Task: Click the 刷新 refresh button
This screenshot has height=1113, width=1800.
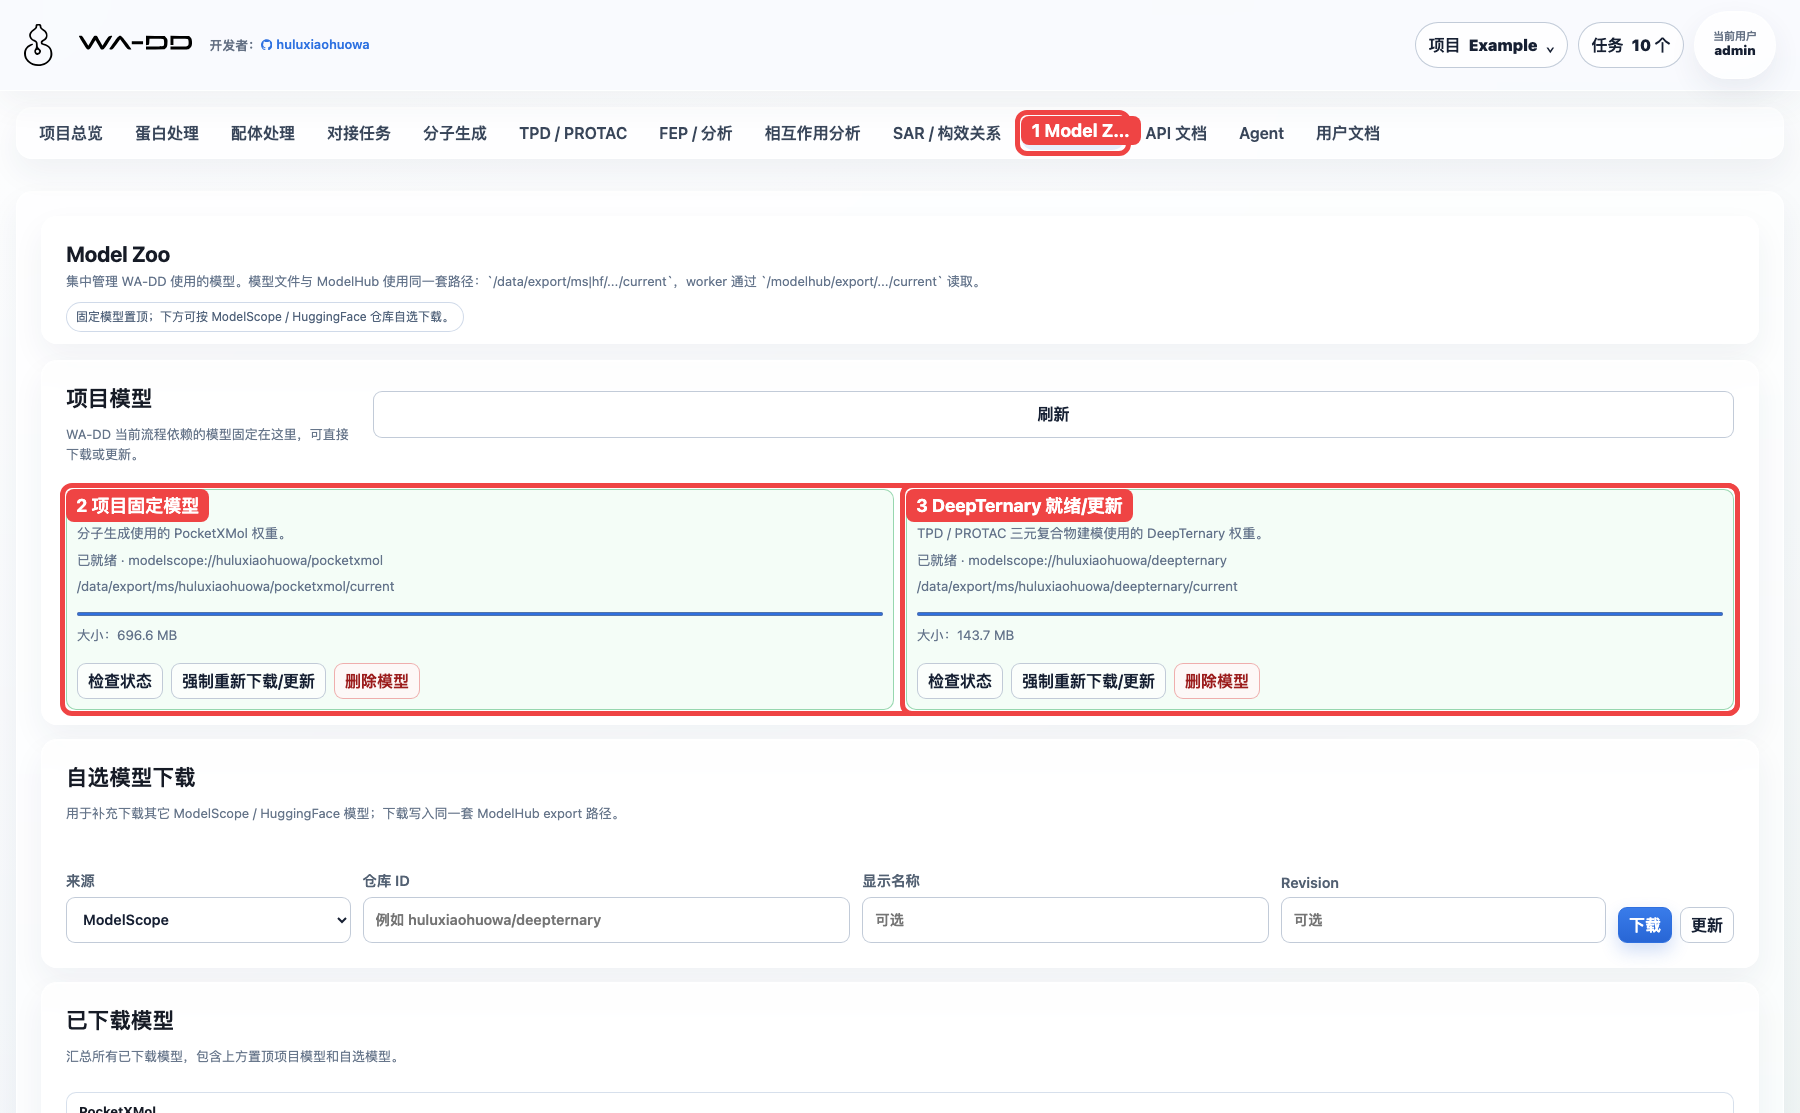Action: (x=1053, y=414)
